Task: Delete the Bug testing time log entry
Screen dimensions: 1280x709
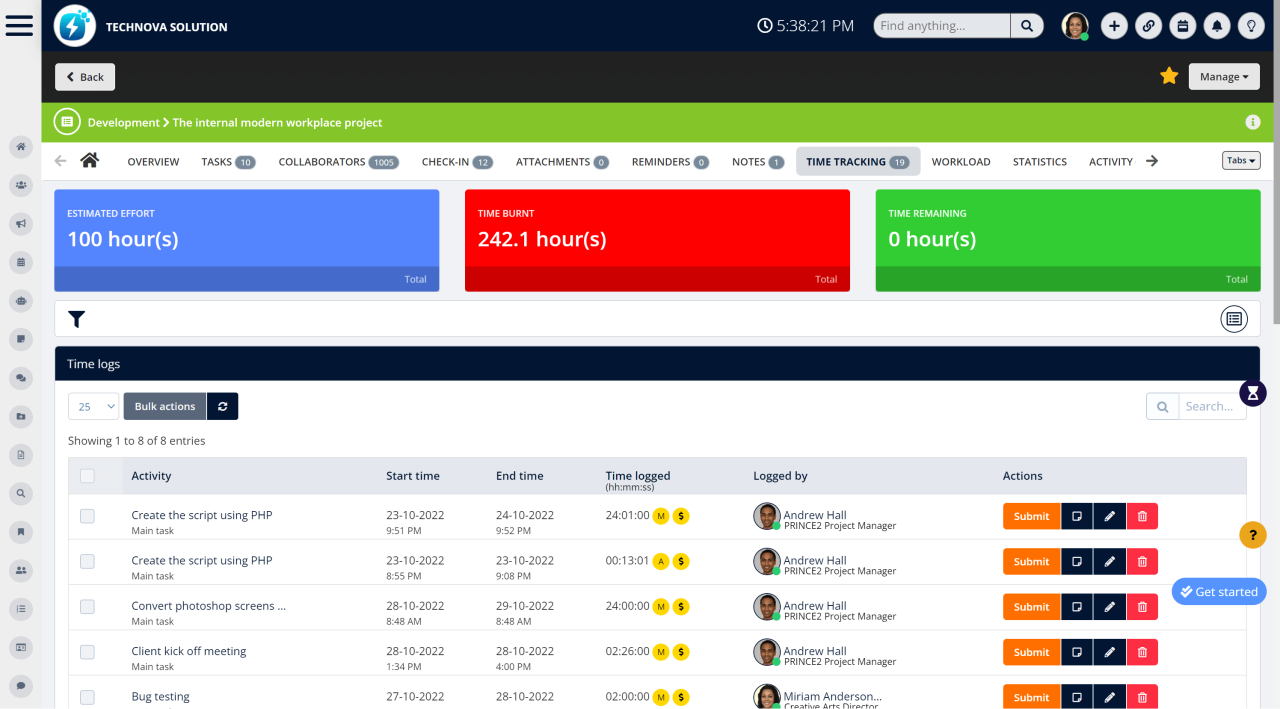Action: (x=1141, y=696)
